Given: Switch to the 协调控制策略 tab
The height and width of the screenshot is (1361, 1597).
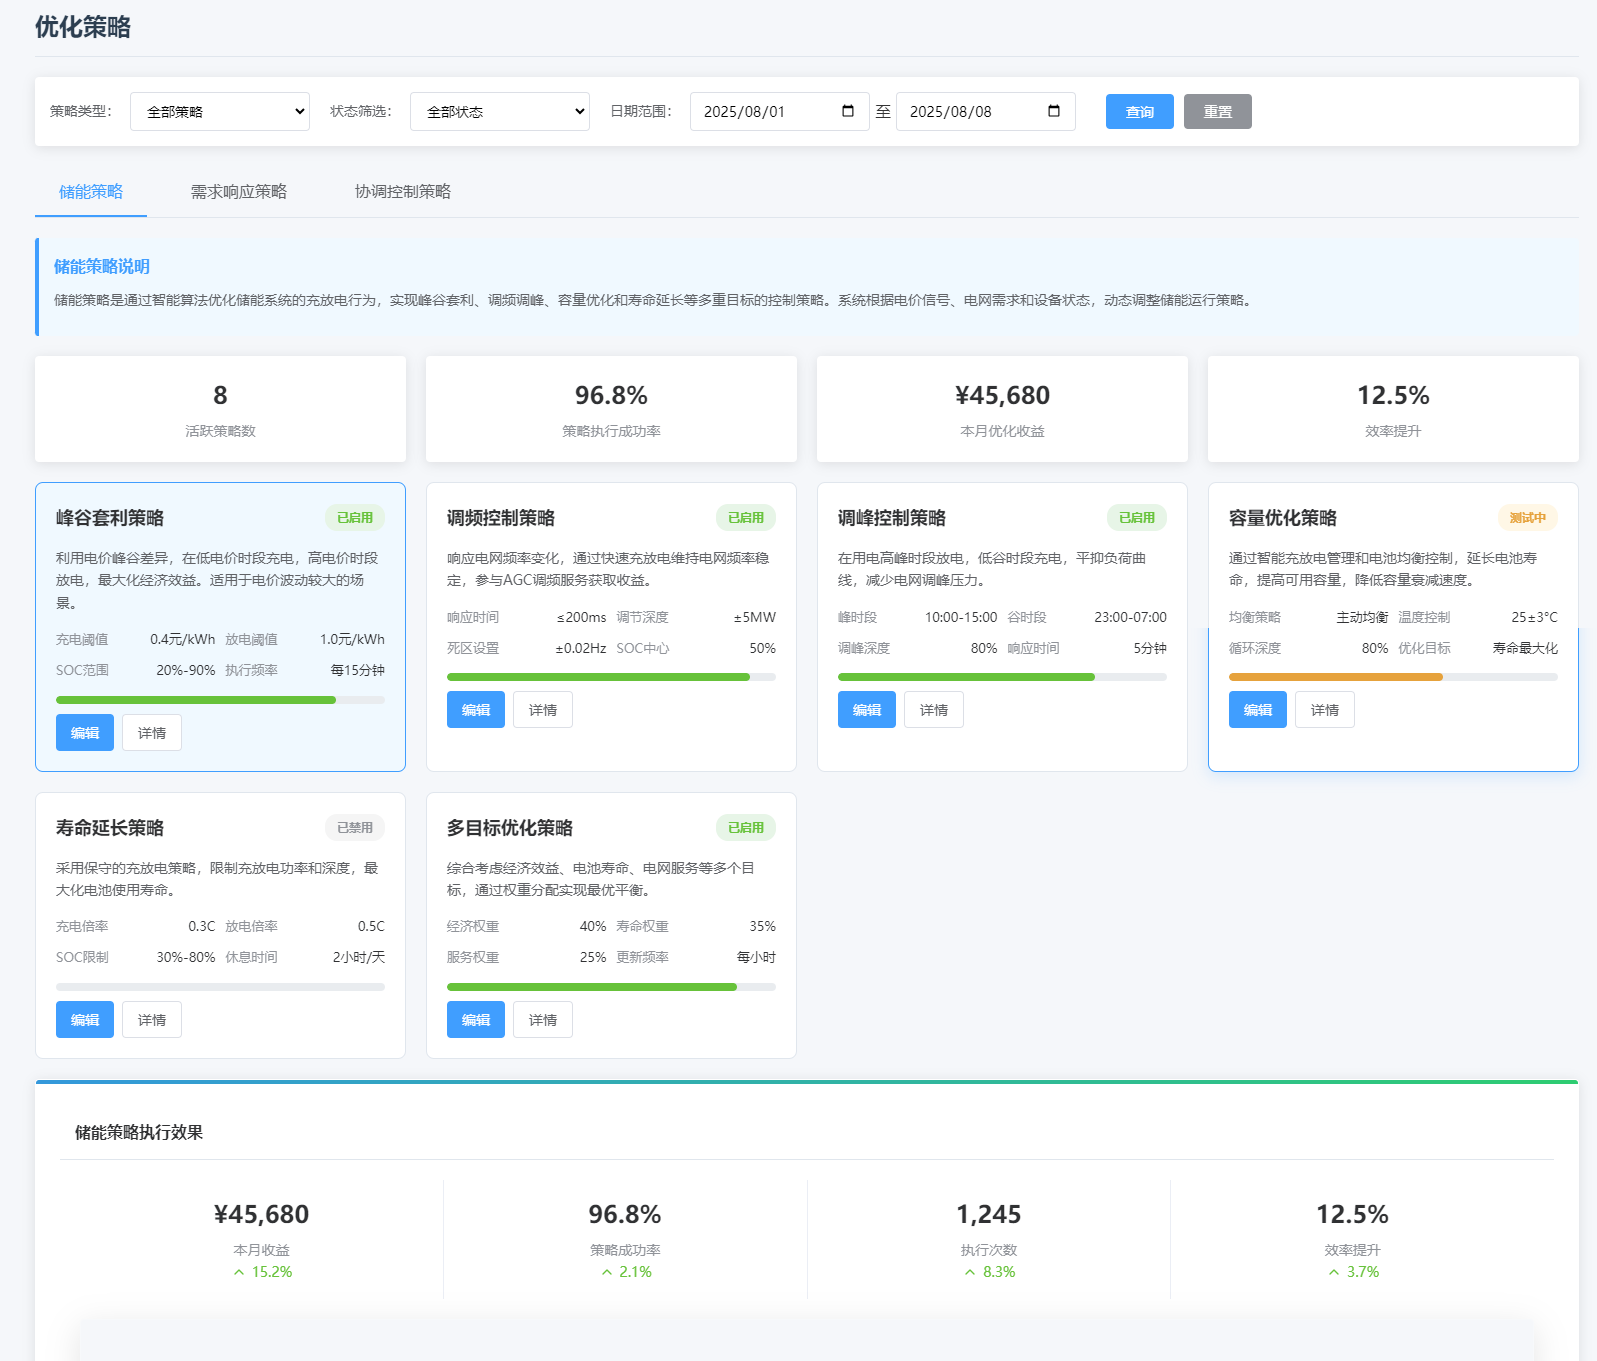Looking at the screenshot, I should tap(402, 191).
